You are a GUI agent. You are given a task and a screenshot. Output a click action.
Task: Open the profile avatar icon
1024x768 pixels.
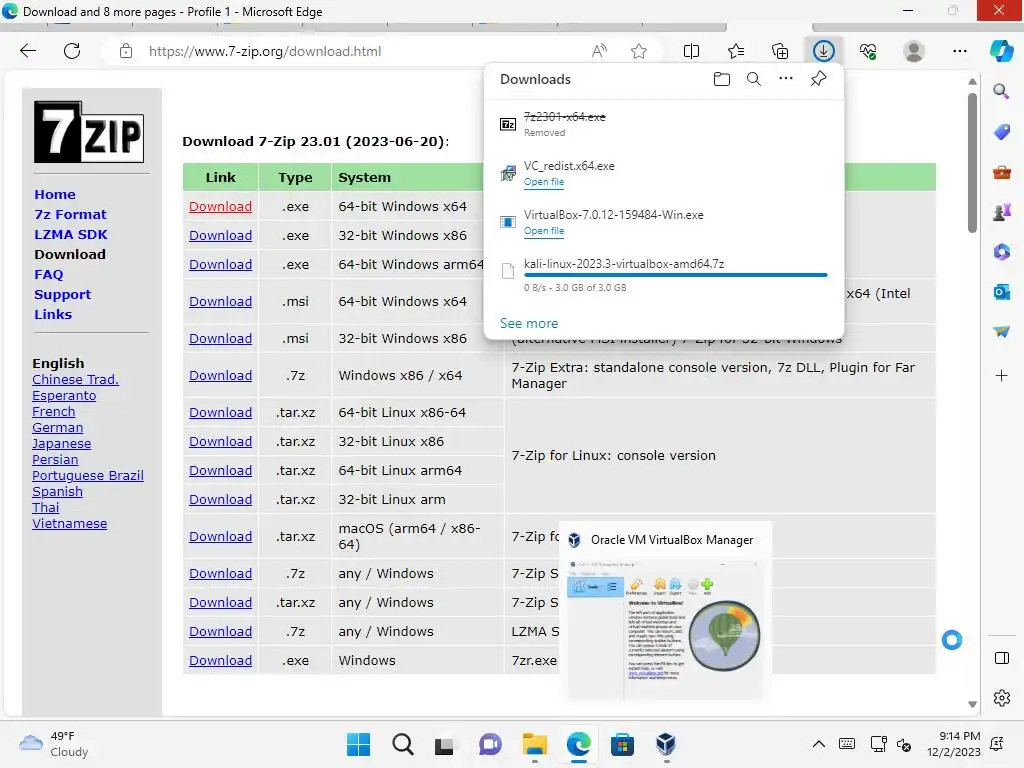(914, 51)
